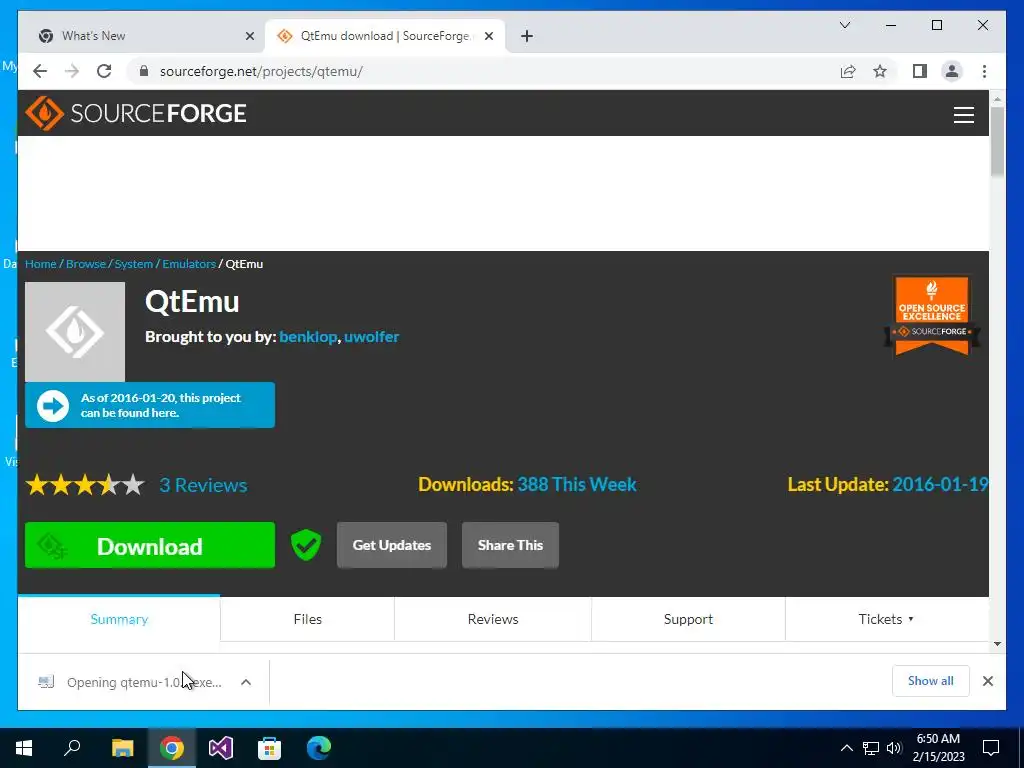This screenshot has width=1024, height=768.
Task: Click the green shield checkmark icon
Action: click(x=306, y=545)
